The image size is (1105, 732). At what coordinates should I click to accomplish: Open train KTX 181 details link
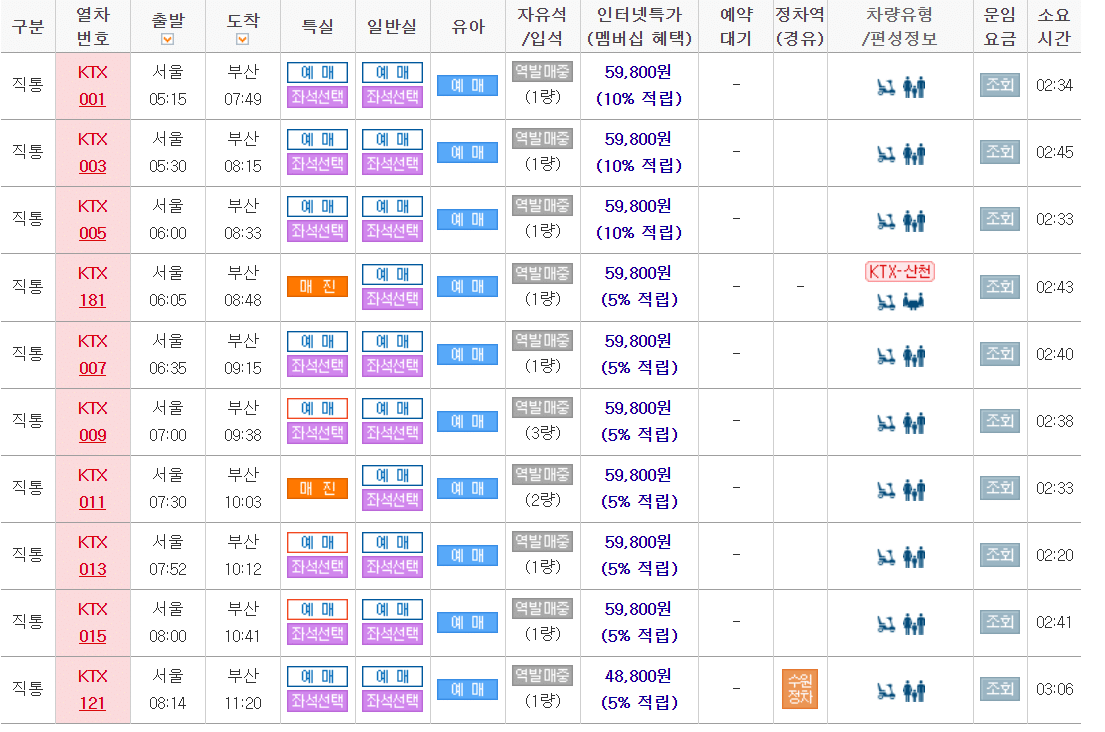coord(92,301)
